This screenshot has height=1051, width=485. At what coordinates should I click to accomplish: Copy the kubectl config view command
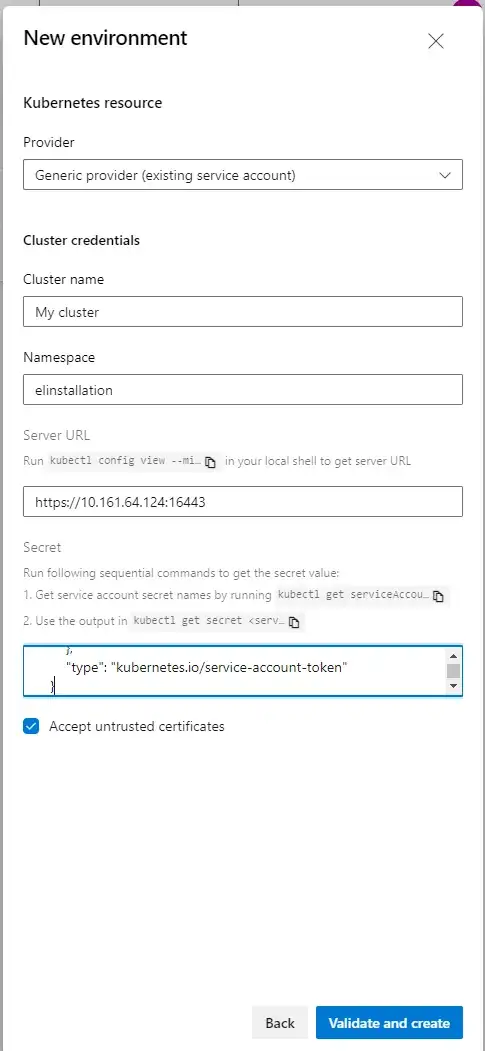click(210, 462)
